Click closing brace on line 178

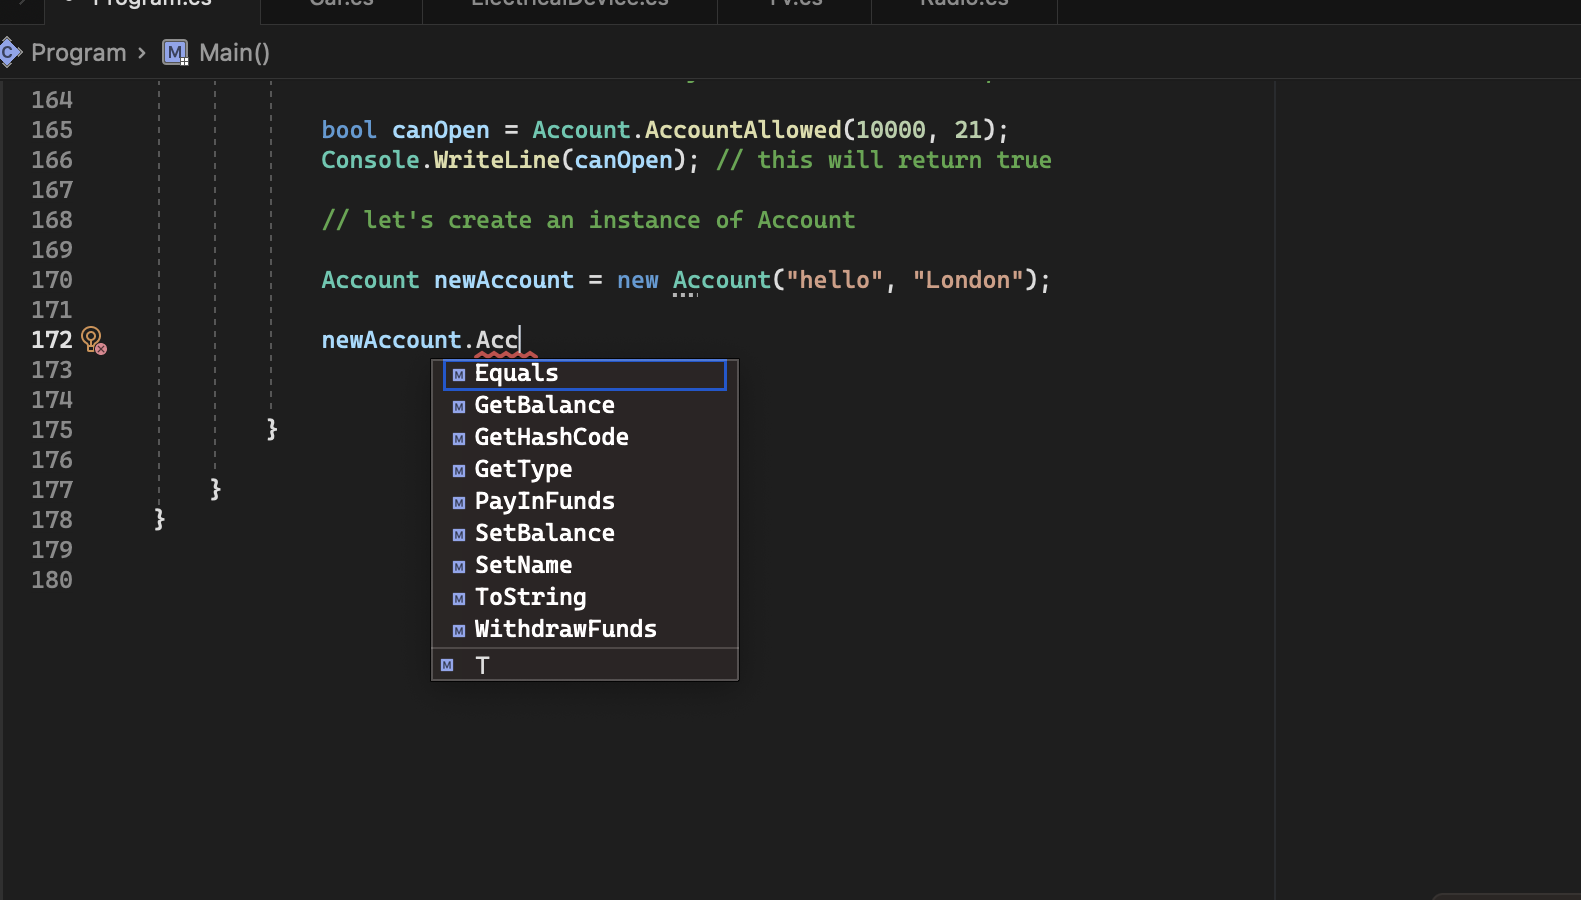[159, 520]
